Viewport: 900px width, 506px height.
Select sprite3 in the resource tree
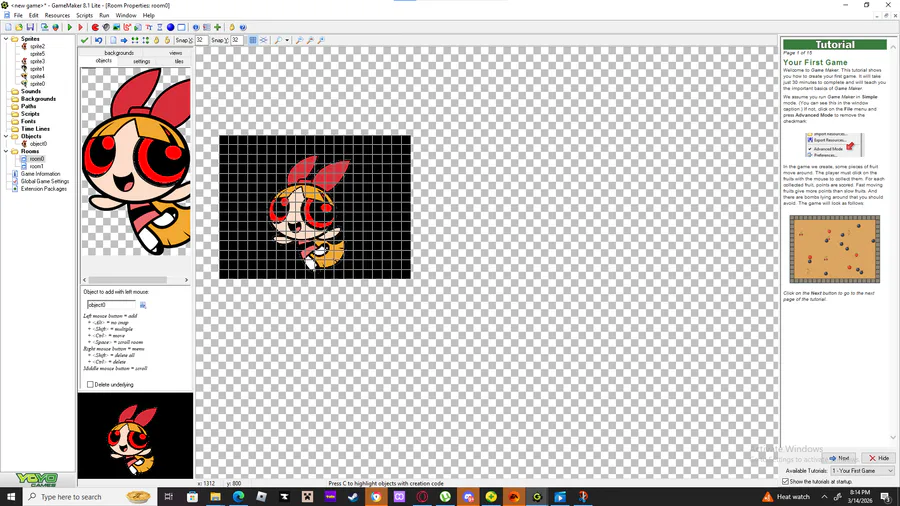pos(37,61)
